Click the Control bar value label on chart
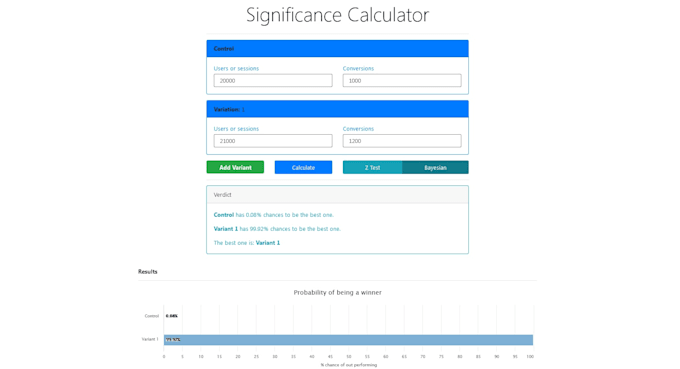Image resolution: width=680 pixels, height=369 pixels. pyautogui.click(x=172, y=316)
